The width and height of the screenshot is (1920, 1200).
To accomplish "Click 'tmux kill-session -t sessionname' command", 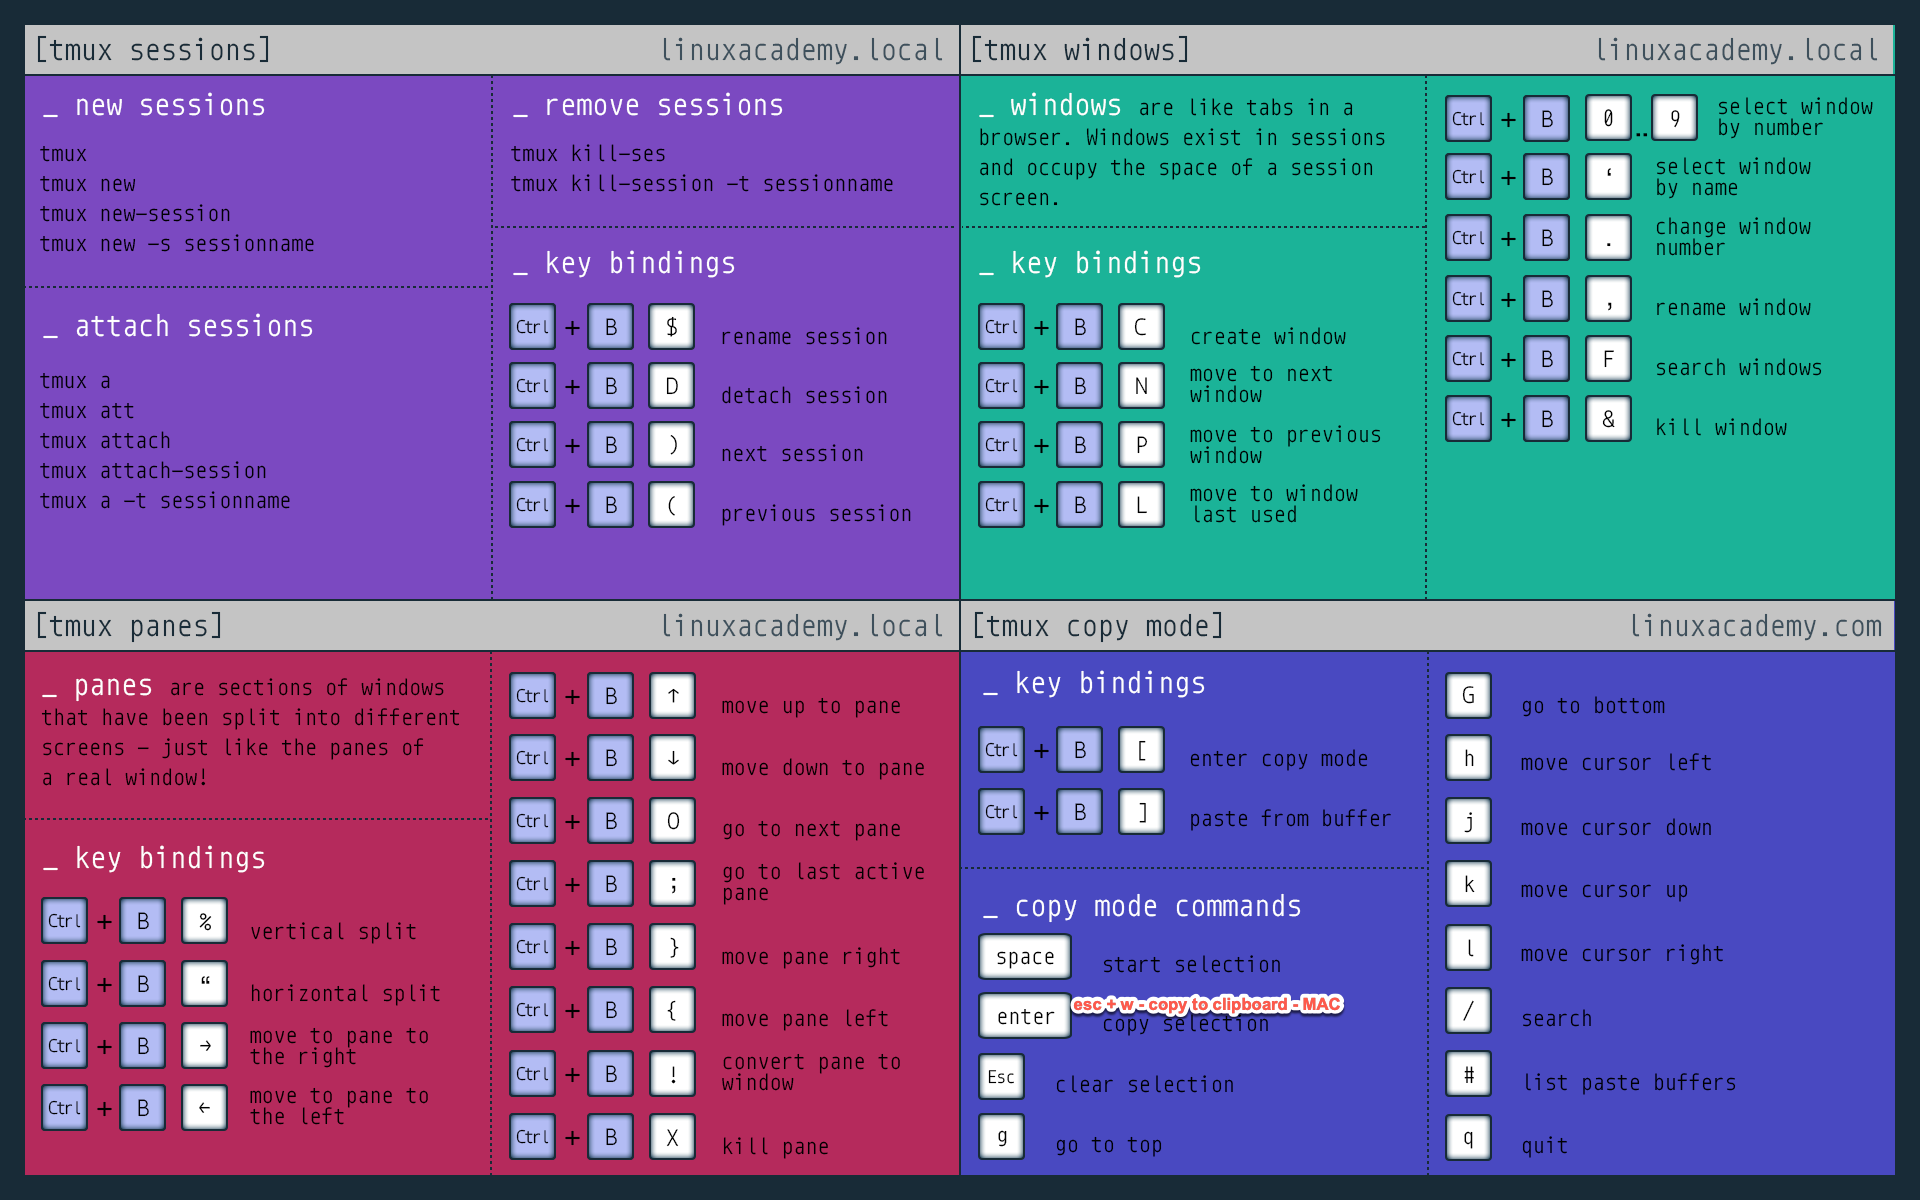I will [702, 184].
